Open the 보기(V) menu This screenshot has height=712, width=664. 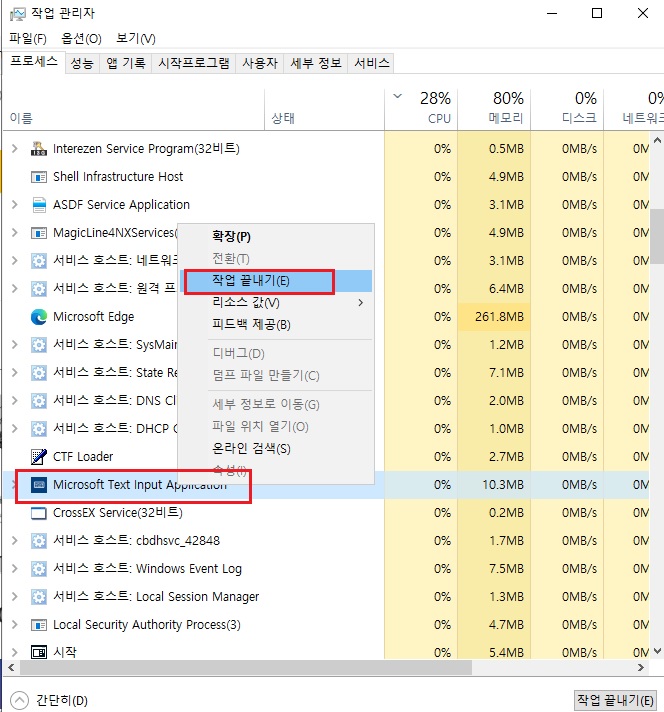(136, 39)
